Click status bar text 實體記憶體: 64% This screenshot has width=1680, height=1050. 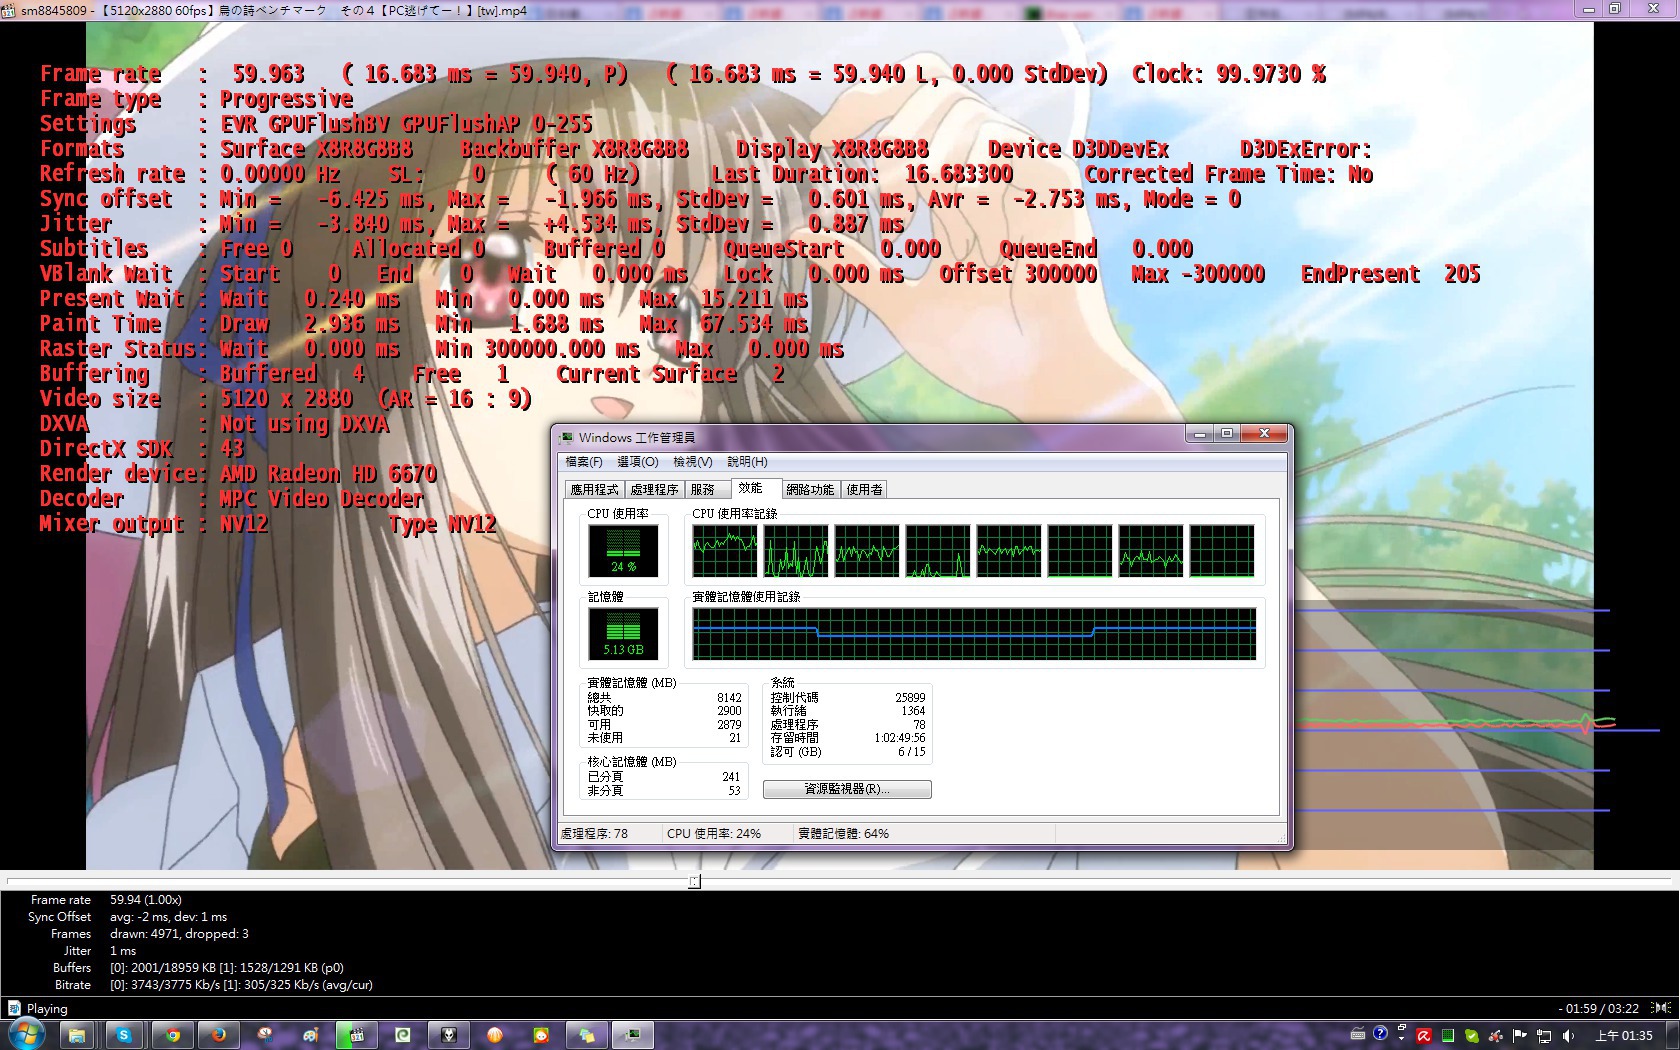(844, 833)
